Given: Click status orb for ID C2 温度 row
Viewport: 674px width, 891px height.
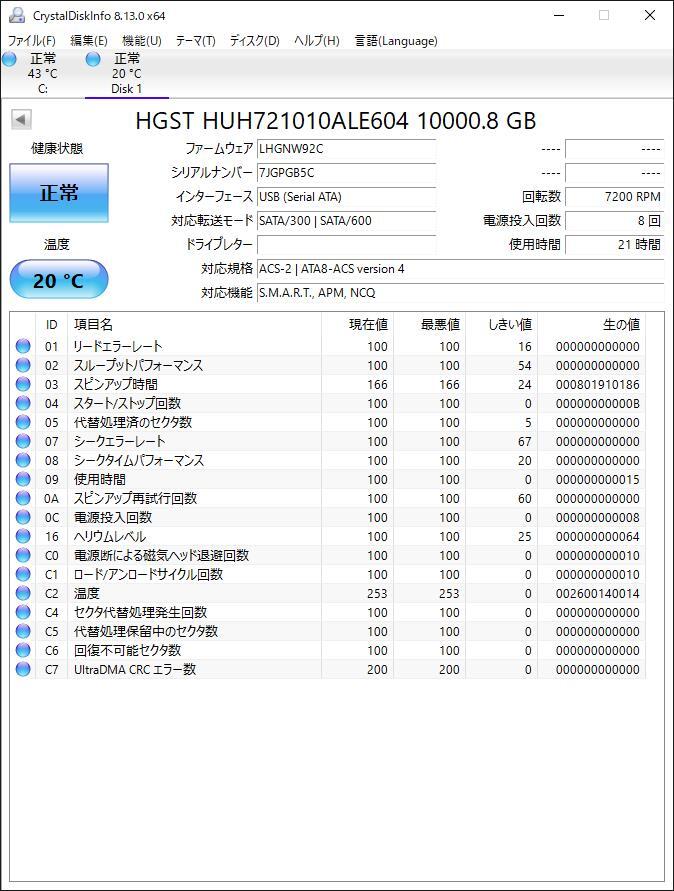Looking at the screenshot, I should 23,593.
